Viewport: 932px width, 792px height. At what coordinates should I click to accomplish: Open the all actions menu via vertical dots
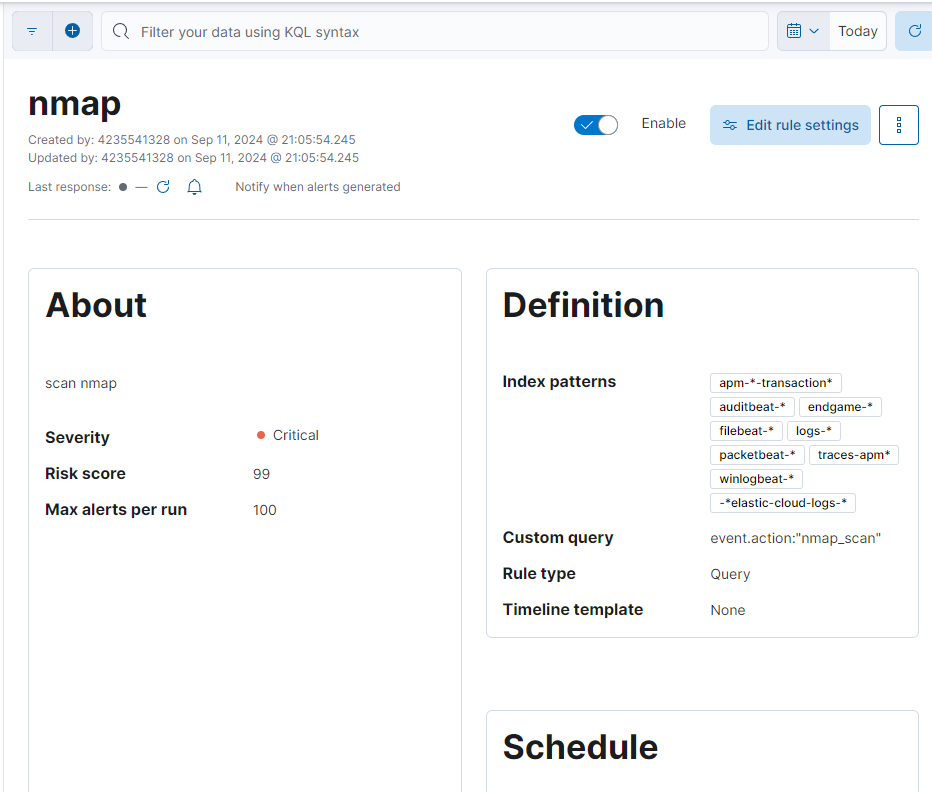click(898, 124)
